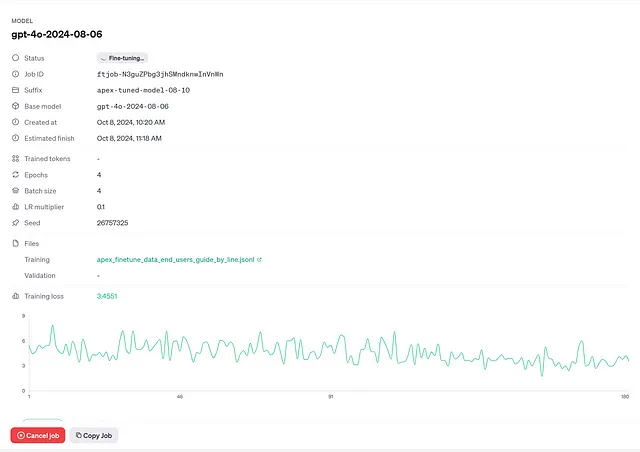Click the Status circle icon
640x452 pixels.
pyautogui.click(x=16, y=58)
